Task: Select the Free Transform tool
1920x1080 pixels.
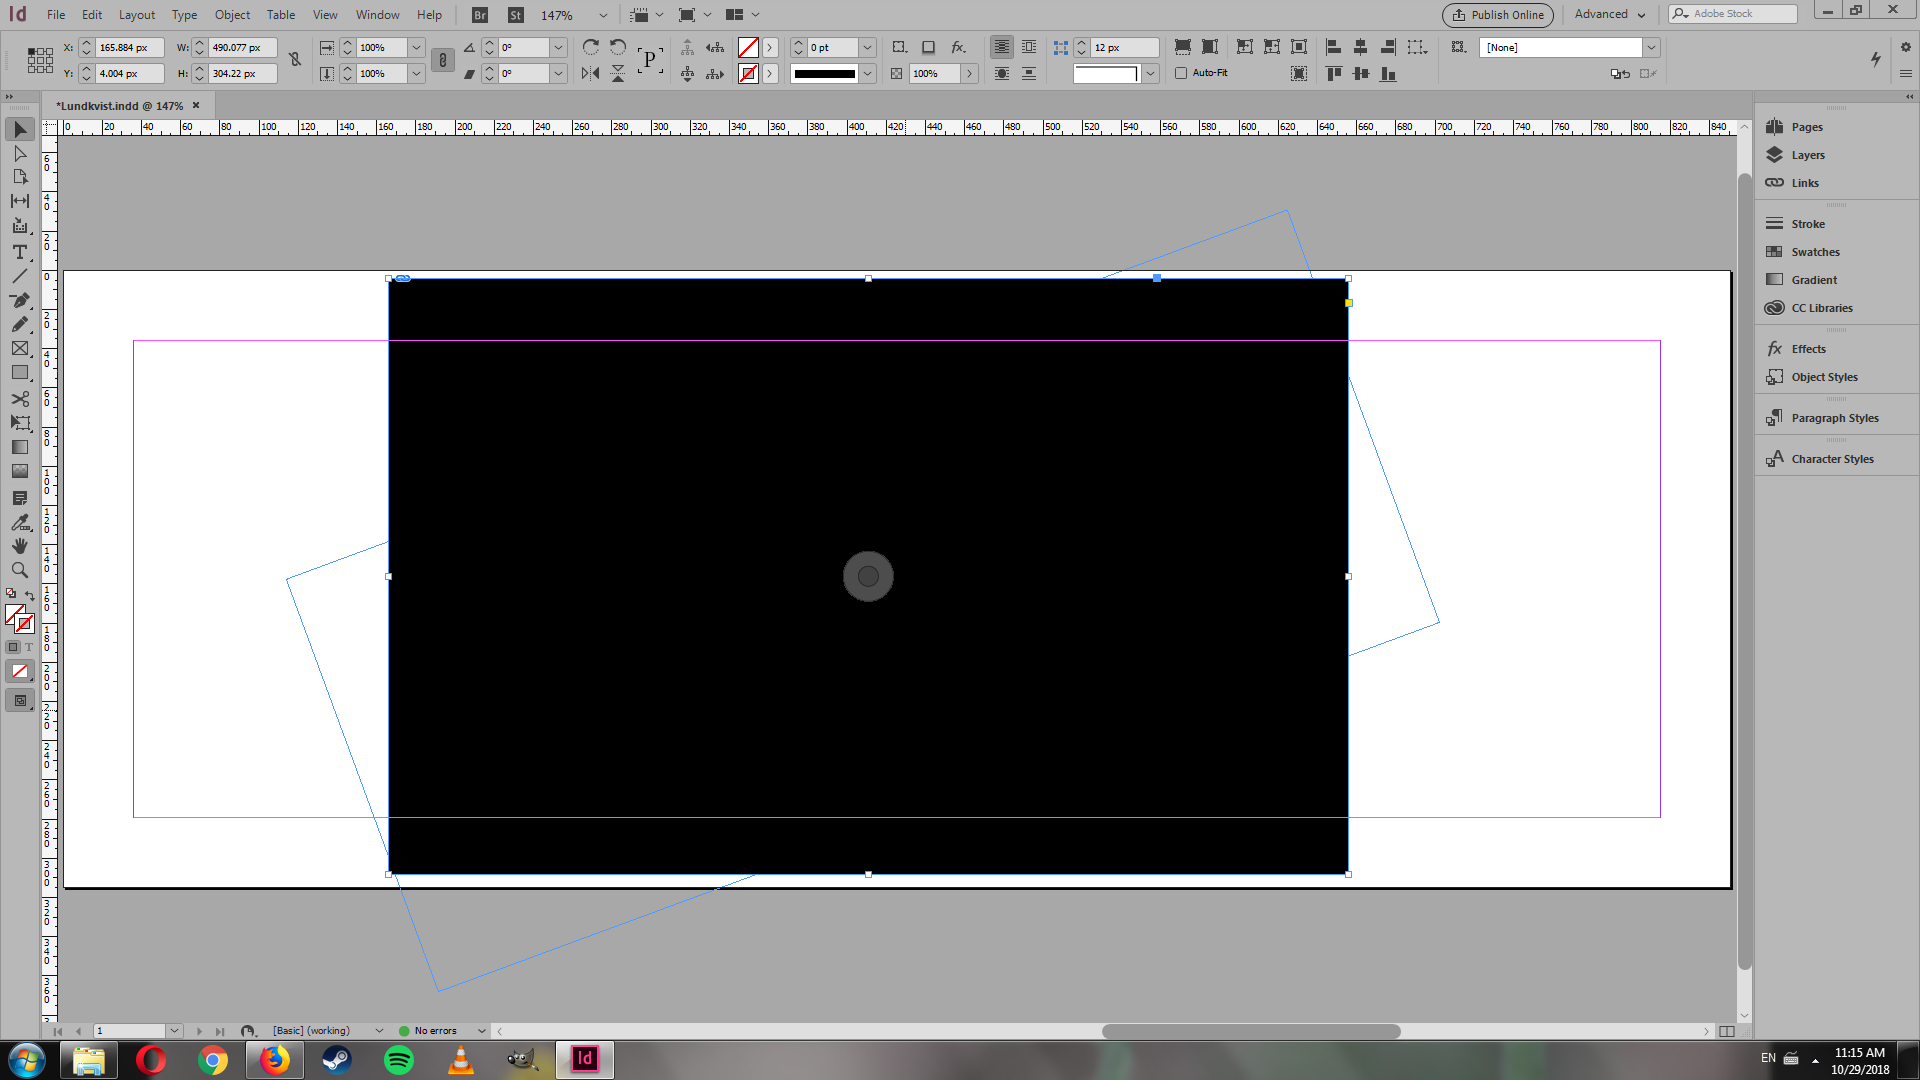Action: pyautogui.click(x=20, y=423)
